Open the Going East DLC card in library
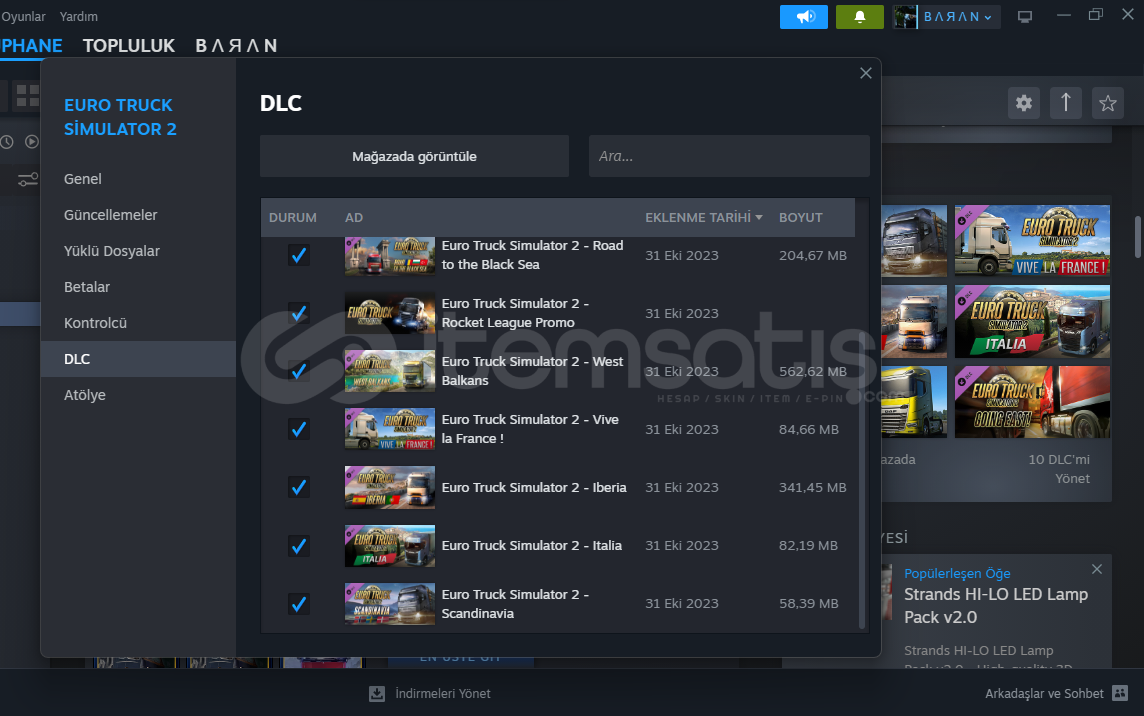1144x716 pixels. [x=1032, y=402]
